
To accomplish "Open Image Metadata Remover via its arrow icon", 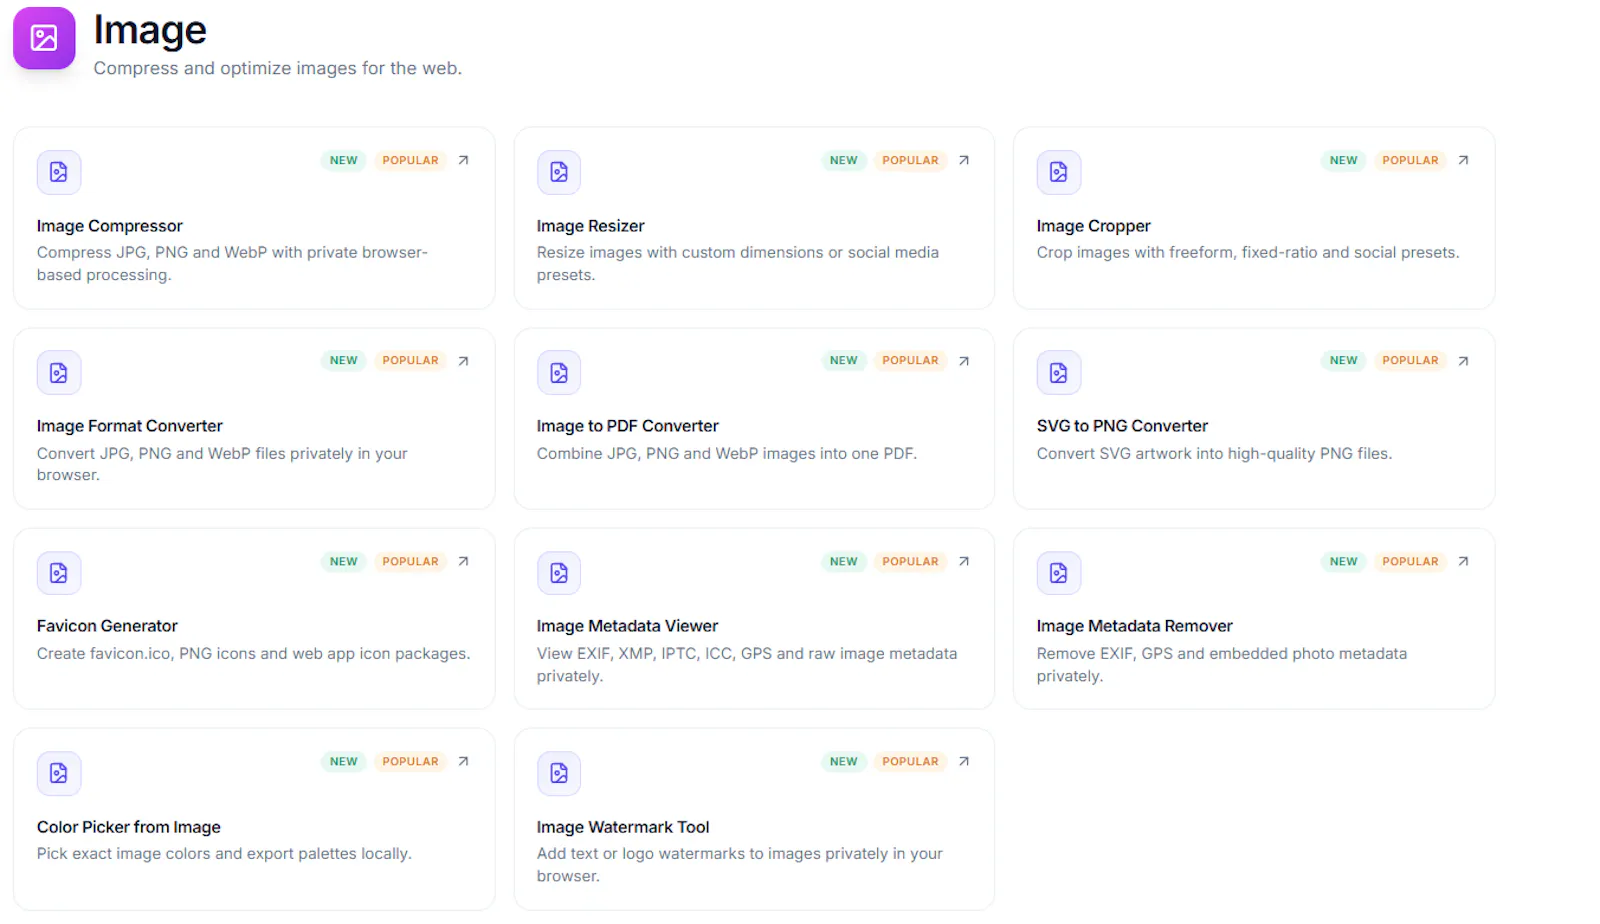I will (x=1463, y=561).
